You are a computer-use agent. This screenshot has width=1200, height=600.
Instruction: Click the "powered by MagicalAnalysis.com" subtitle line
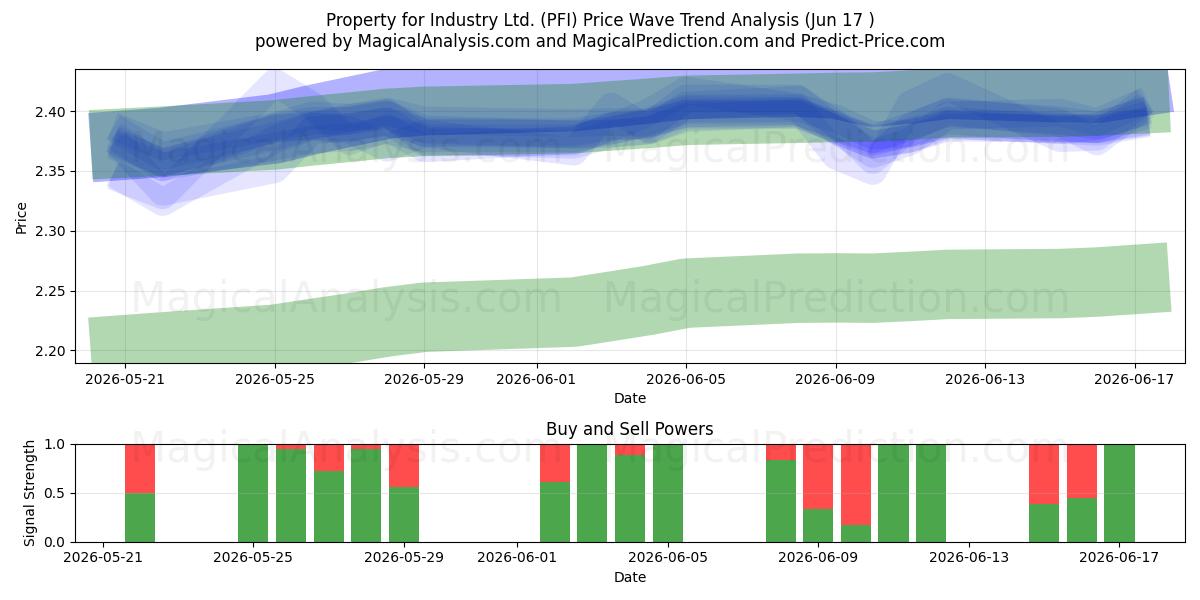coord(600,41)
